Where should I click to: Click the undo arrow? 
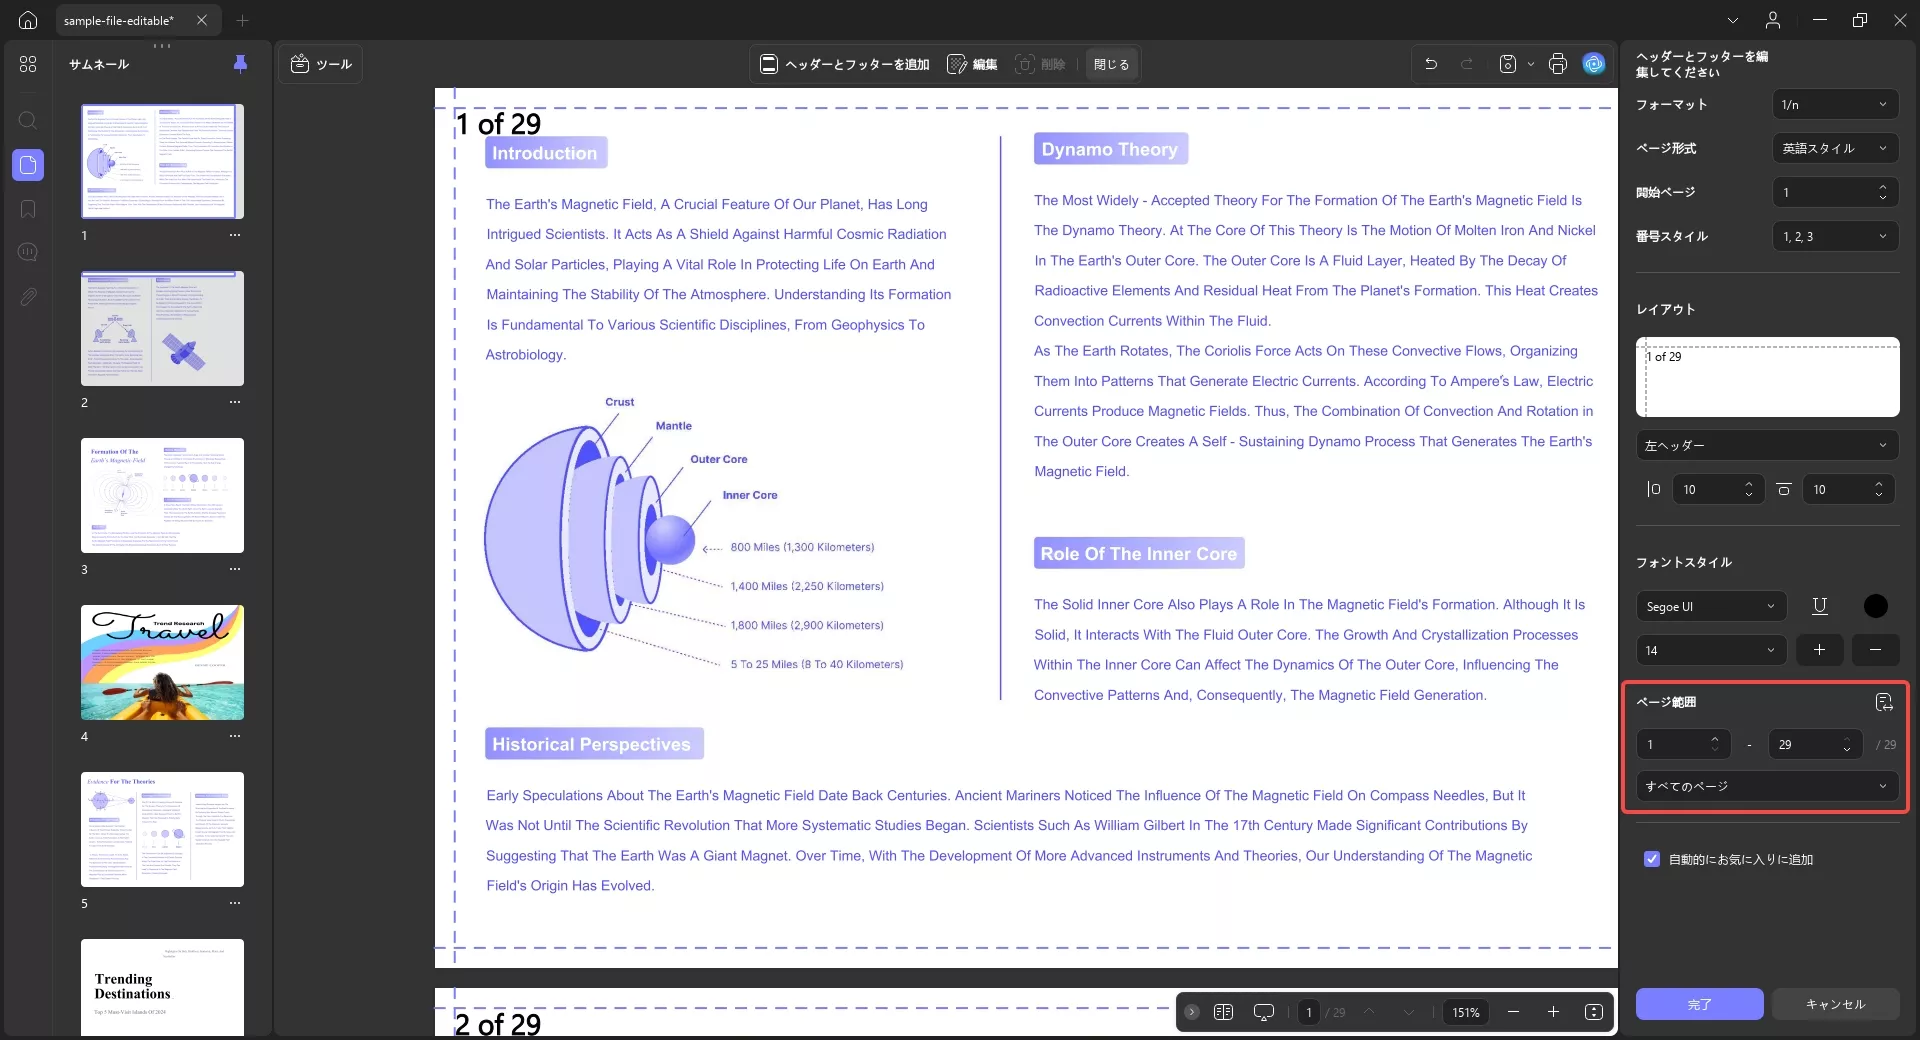(1431, 64)
